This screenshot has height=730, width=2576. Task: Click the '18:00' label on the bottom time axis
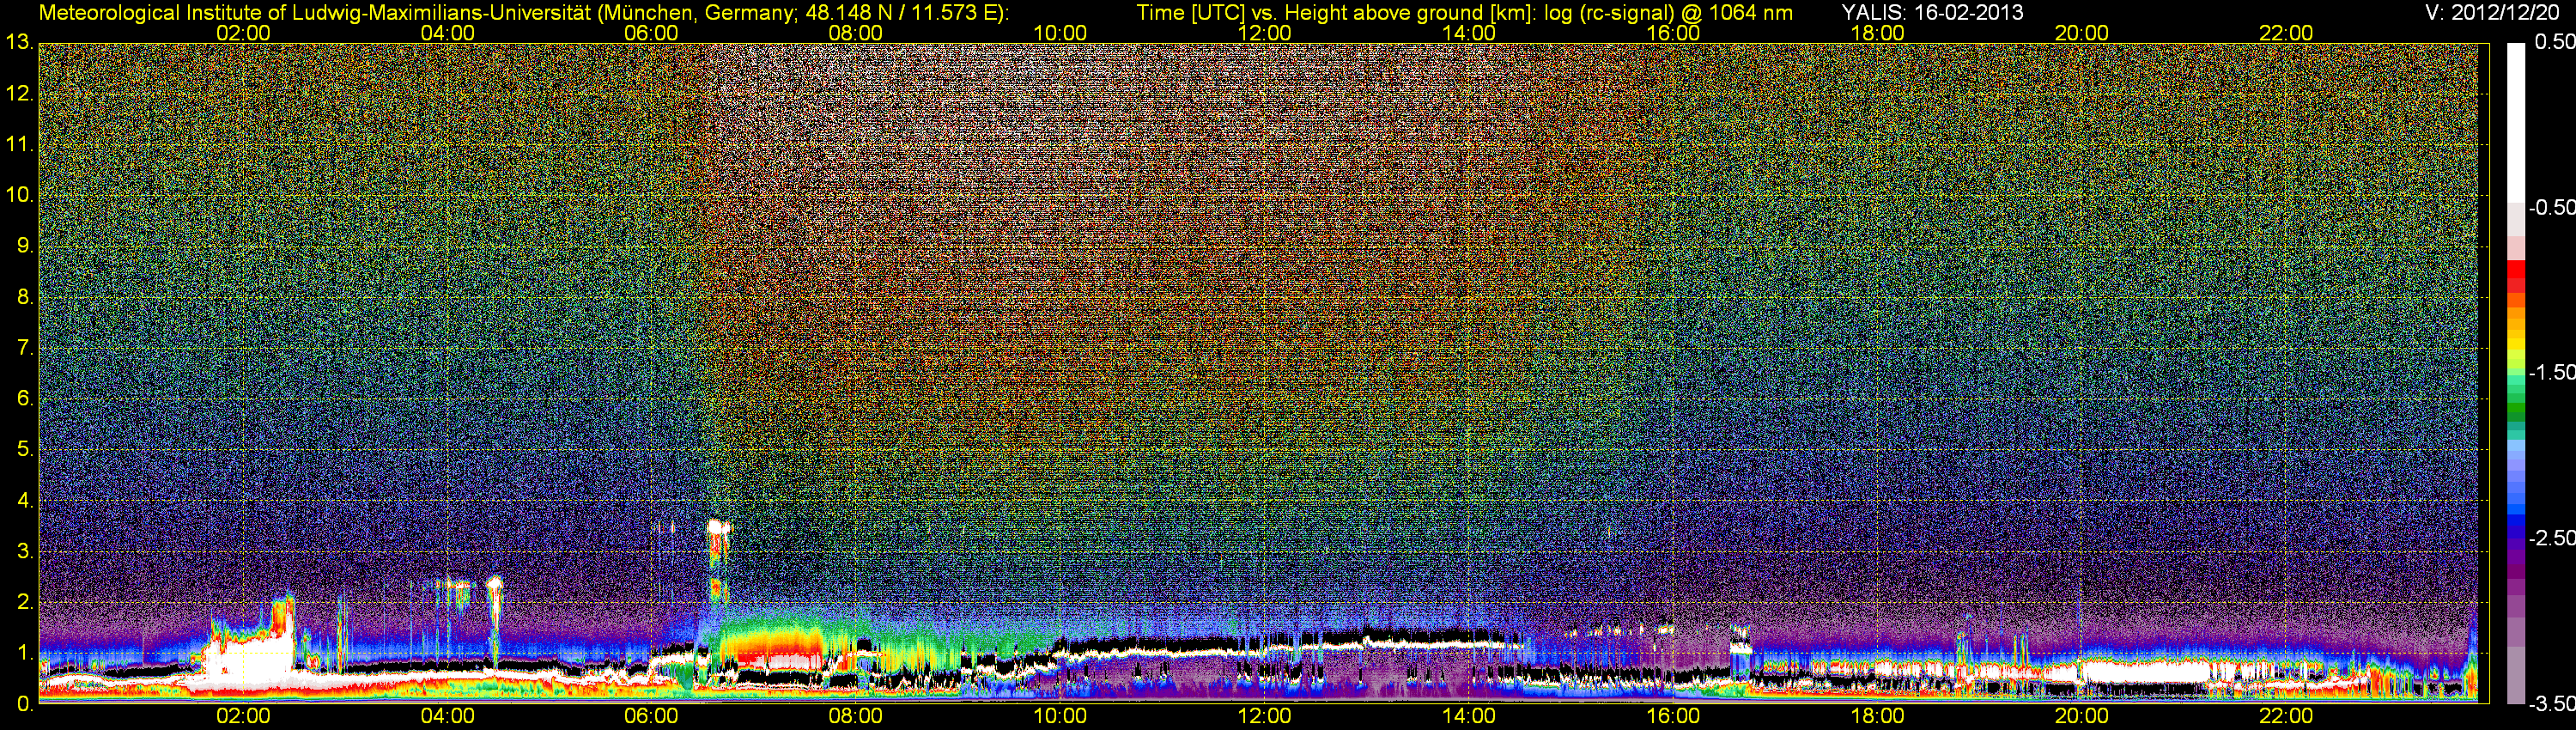1877,716
